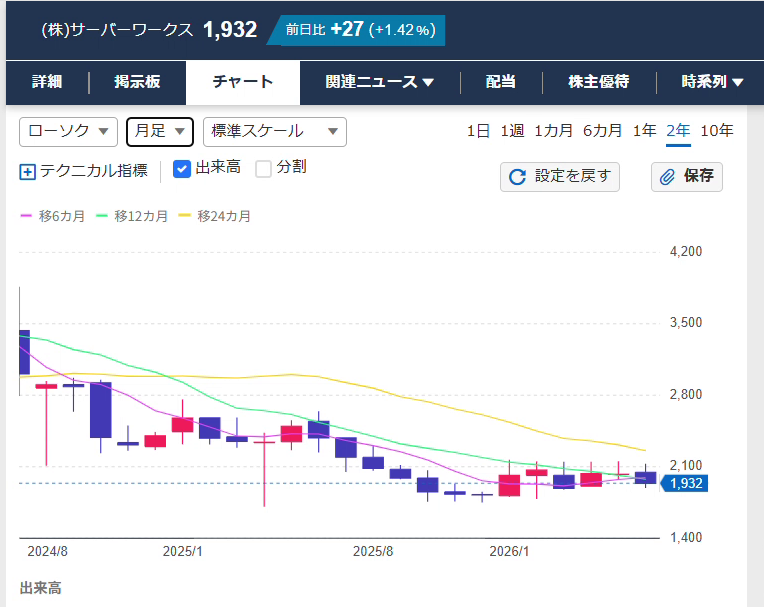
Task: Open the 月足 interval dropdown
Action: (x=160, y=132)
